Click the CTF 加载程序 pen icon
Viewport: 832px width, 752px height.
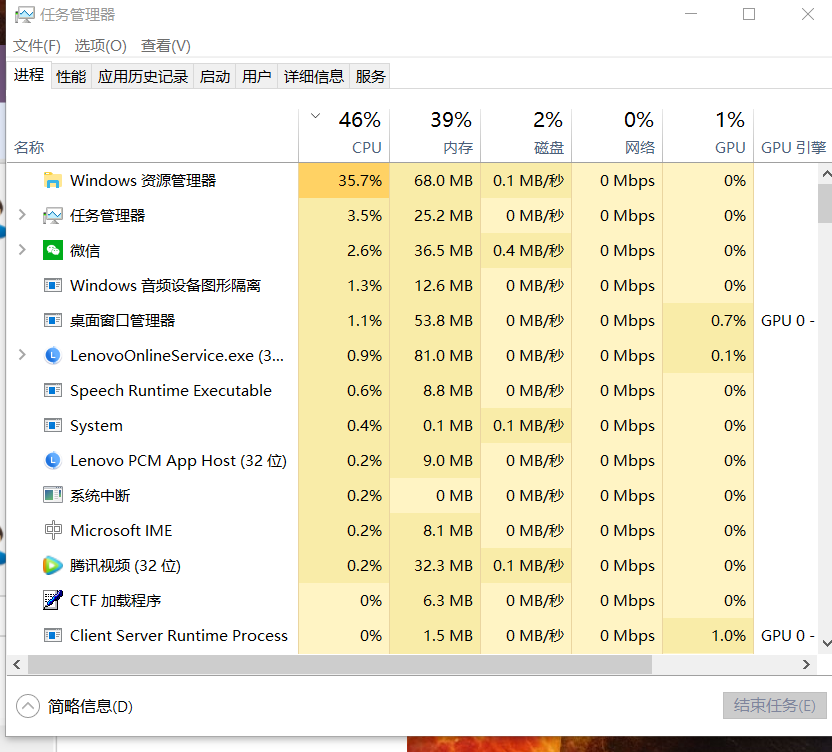pos(53,600)
